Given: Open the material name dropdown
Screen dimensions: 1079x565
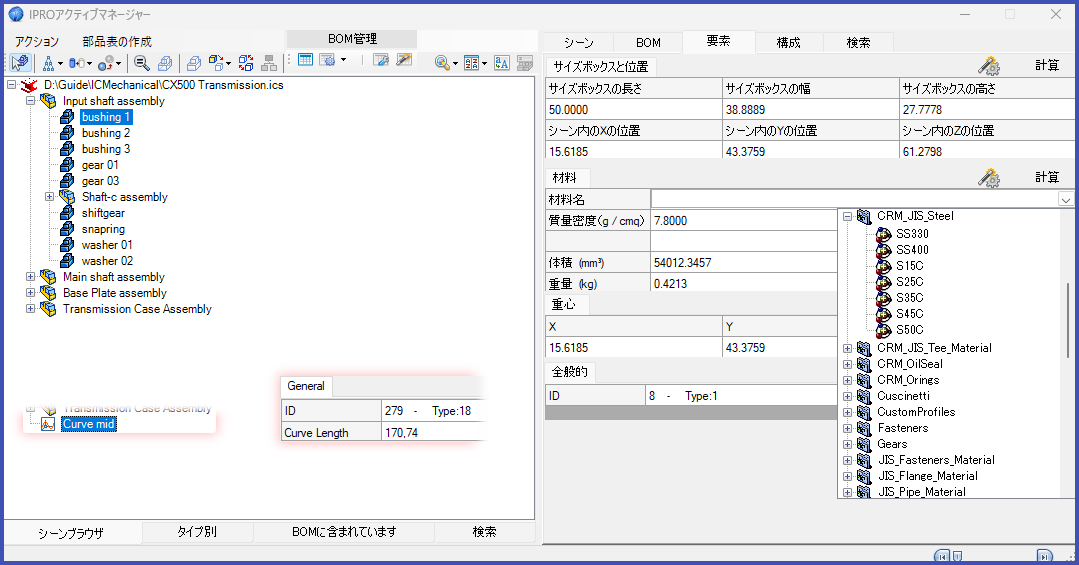Looking at the screenshot, I should point(1064,200).
